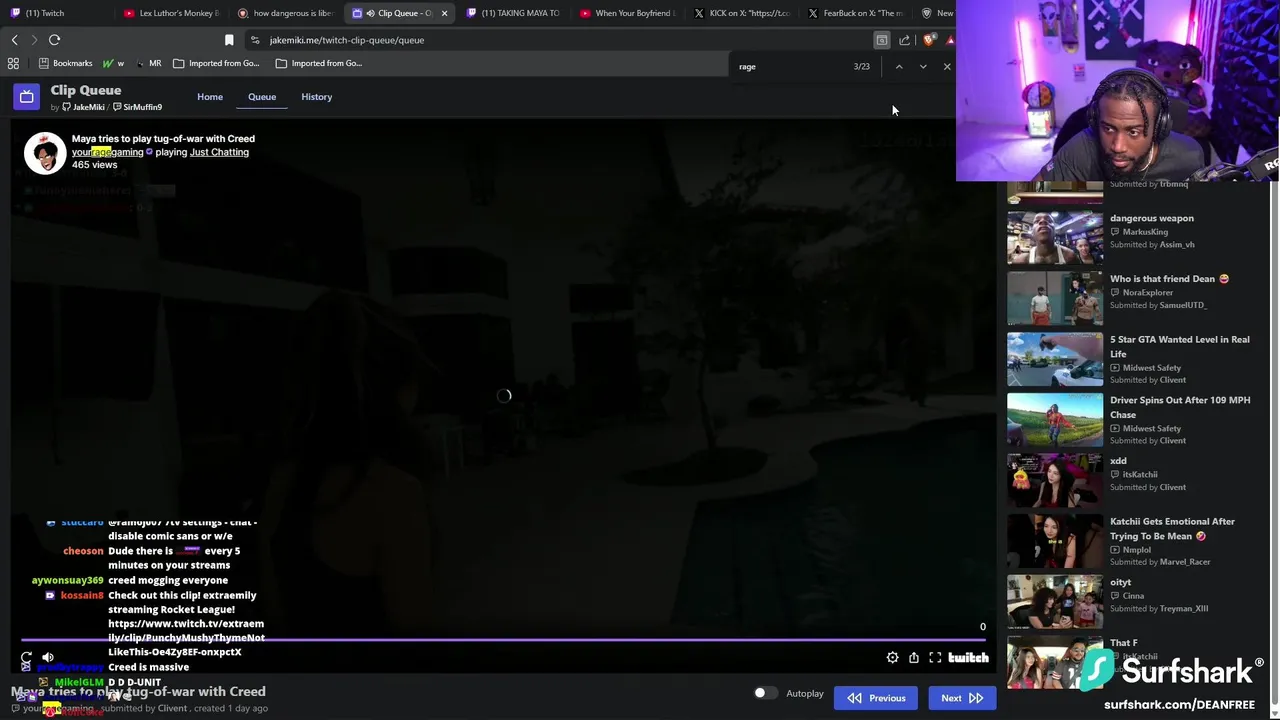The image size is (1280, 720).
Task: Jump to previous find result arrow
Action: coord(898,67)
